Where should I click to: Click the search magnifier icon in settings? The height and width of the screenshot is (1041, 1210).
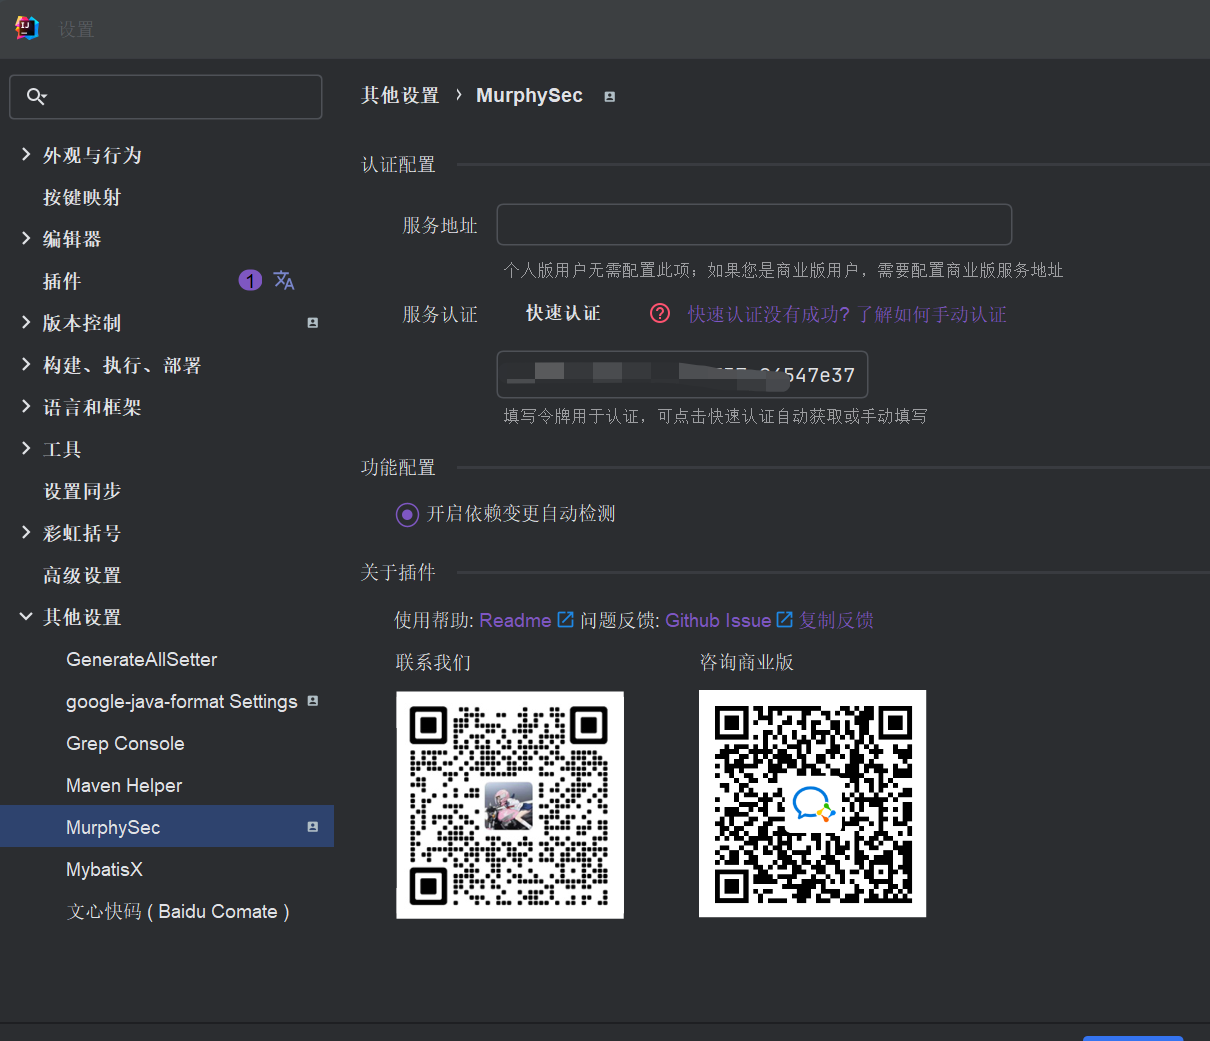36,96
